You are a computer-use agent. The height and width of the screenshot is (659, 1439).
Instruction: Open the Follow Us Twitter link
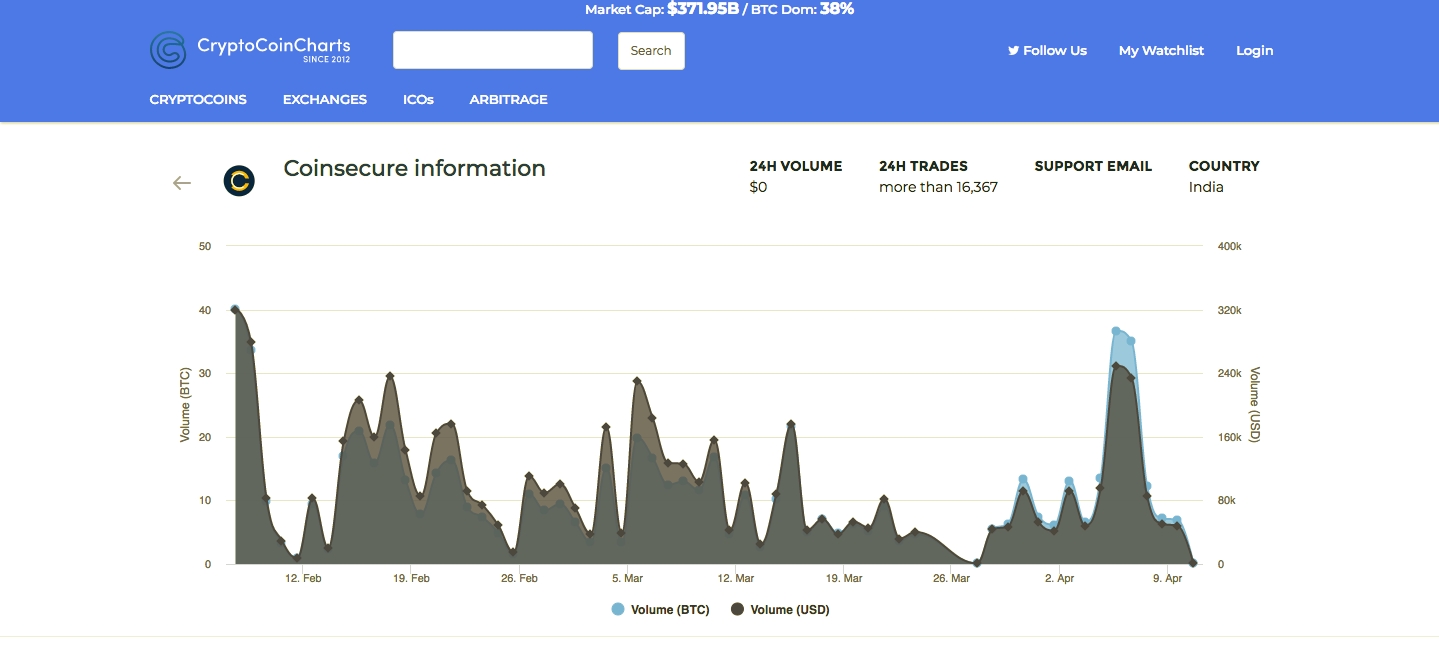[1047, 51]
